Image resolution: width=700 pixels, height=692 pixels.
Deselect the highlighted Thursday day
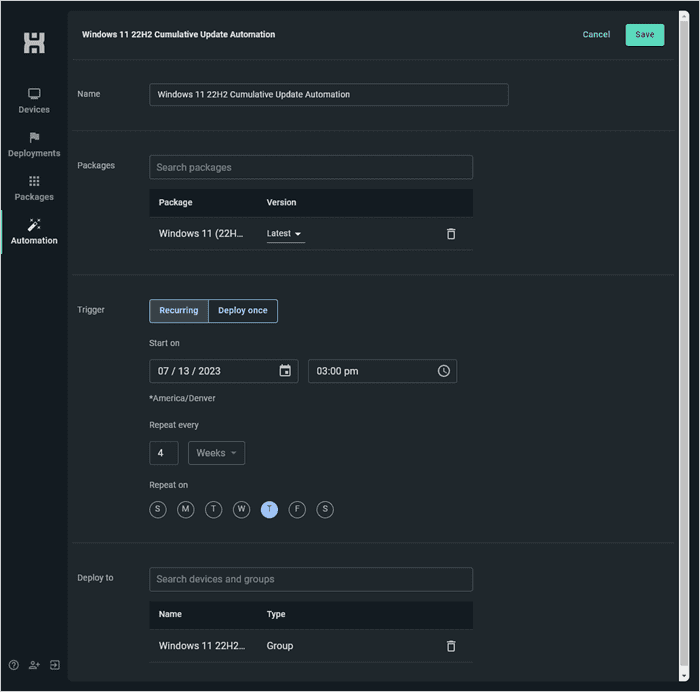tap(269, 509)
